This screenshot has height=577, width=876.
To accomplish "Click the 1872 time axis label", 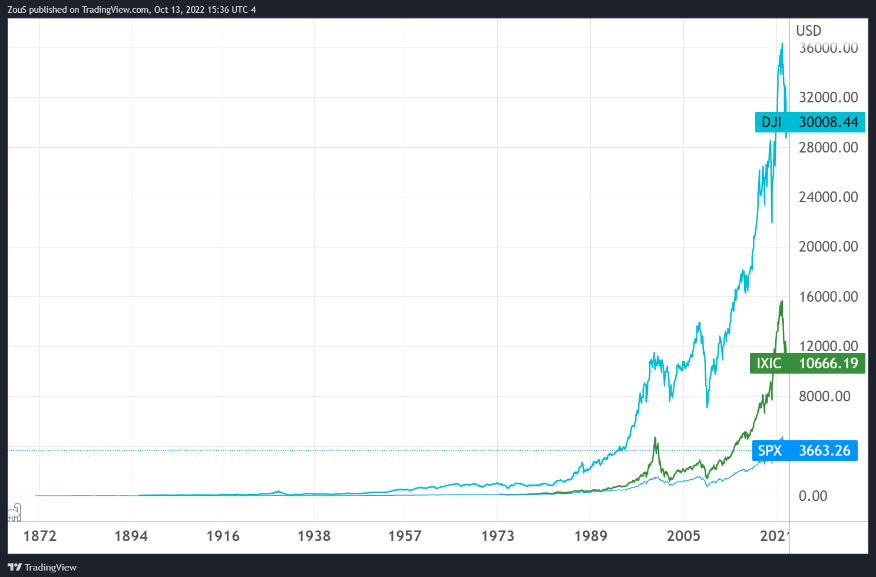I will [x=40, y=536].
